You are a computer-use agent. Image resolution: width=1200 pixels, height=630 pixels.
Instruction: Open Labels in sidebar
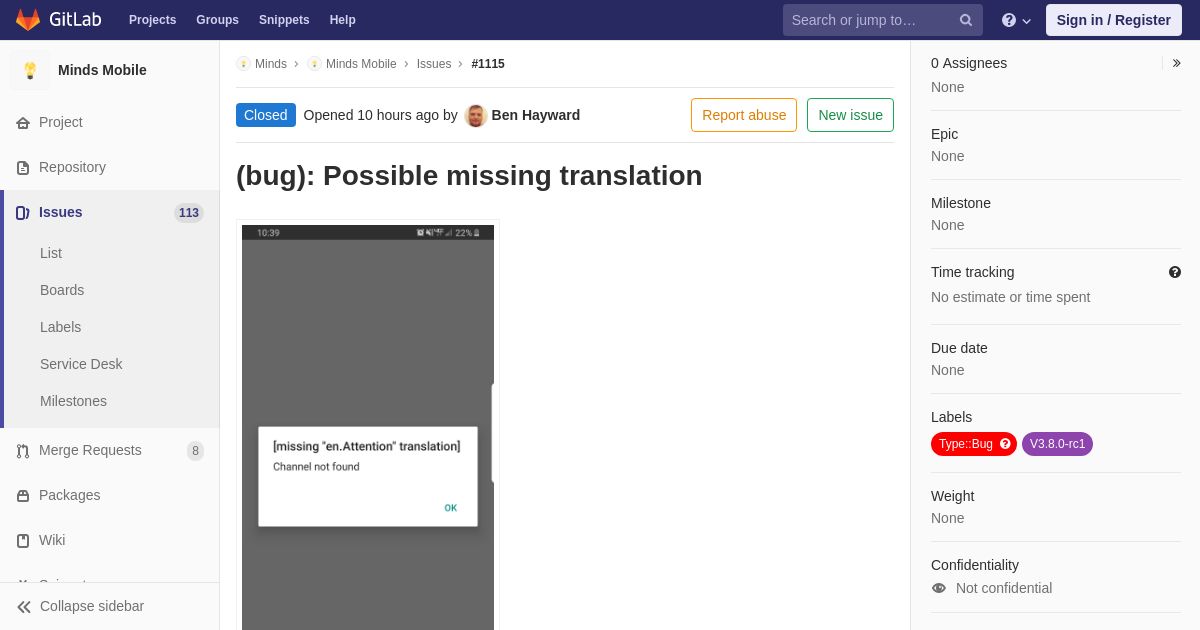point(61,327)
